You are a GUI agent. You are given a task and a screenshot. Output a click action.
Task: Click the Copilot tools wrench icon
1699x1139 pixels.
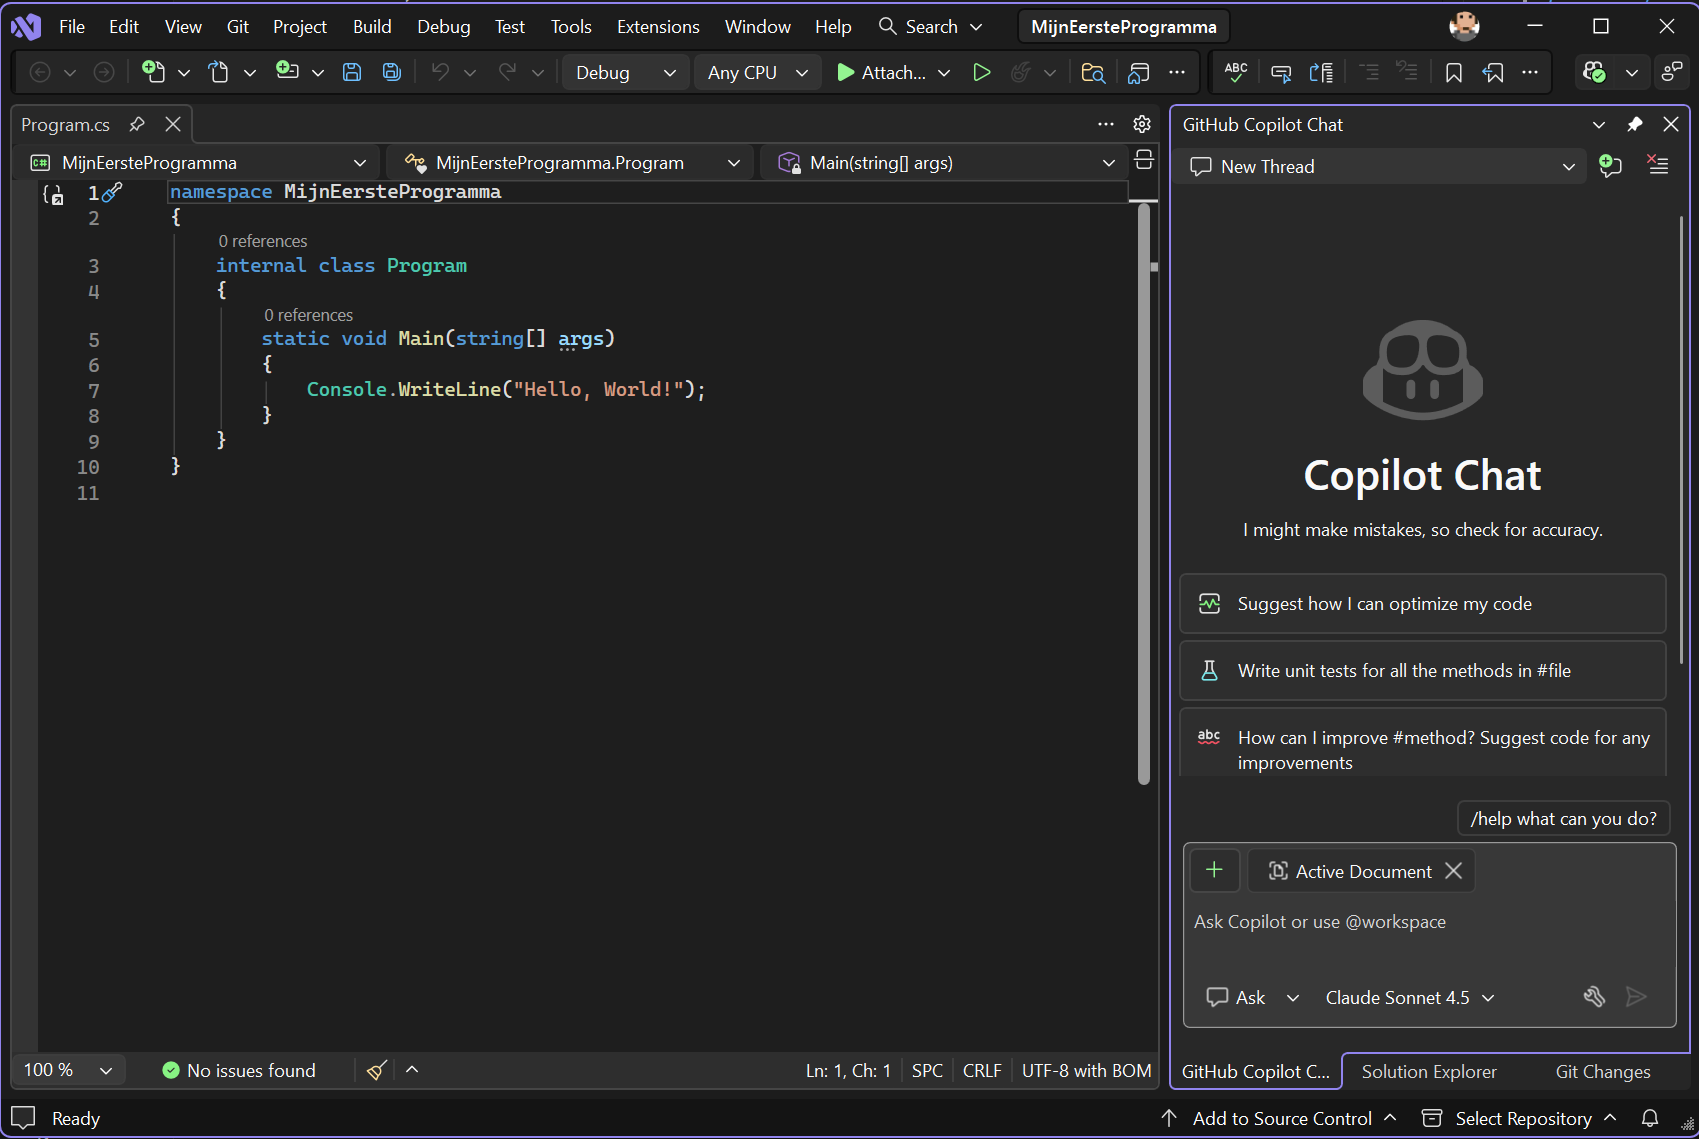[1595, 997]
